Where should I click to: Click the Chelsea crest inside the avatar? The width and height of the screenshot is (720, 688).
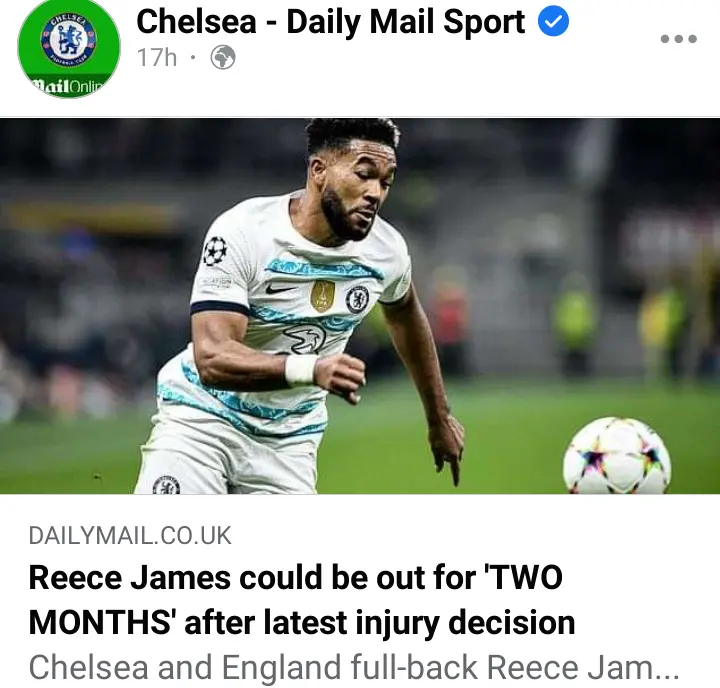pyautogui.click(x=68, y=39)
